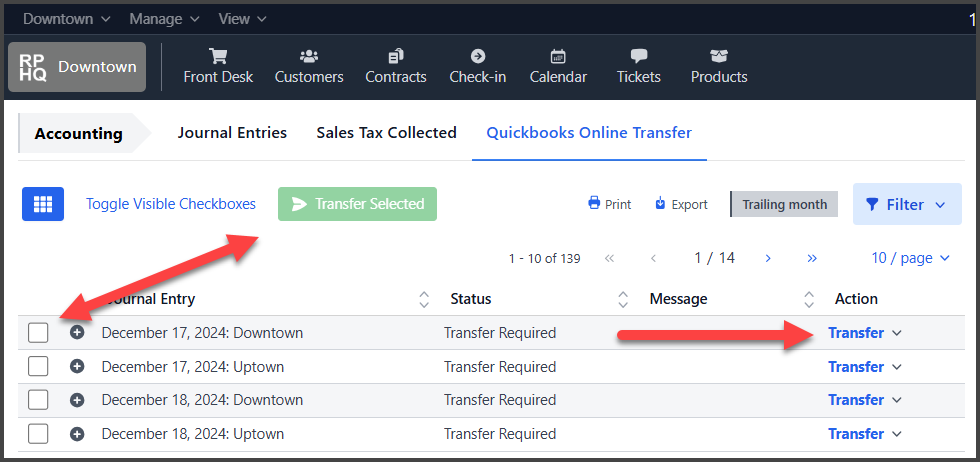Open Contracts page

[x=396, y=66]
